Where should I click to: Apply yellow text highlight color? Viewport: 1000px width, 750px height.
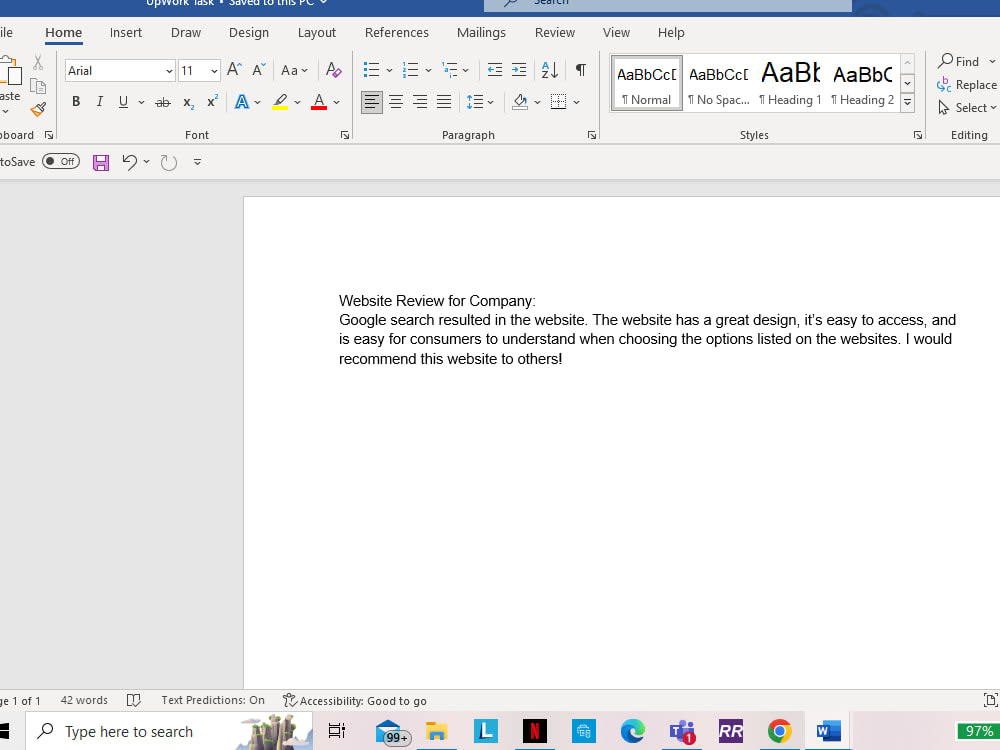point(280,102)
